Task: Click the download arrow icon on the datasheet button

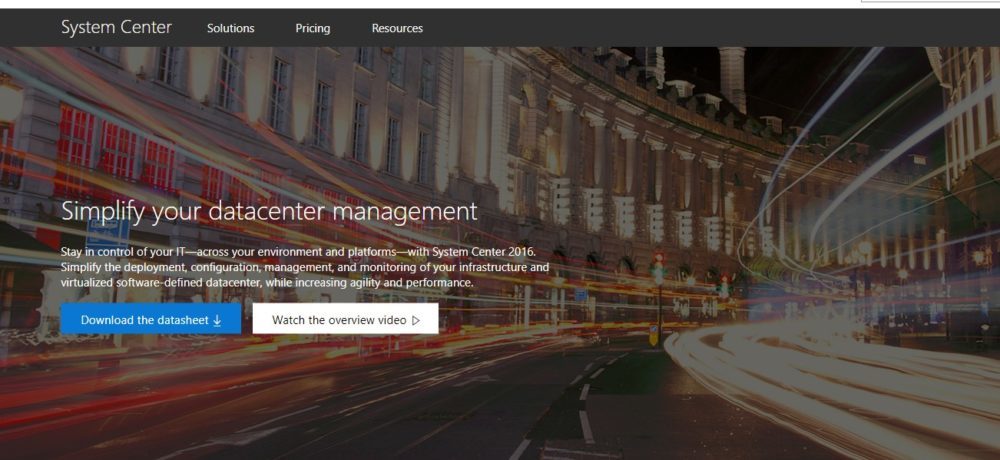Action: click(217, 320)
